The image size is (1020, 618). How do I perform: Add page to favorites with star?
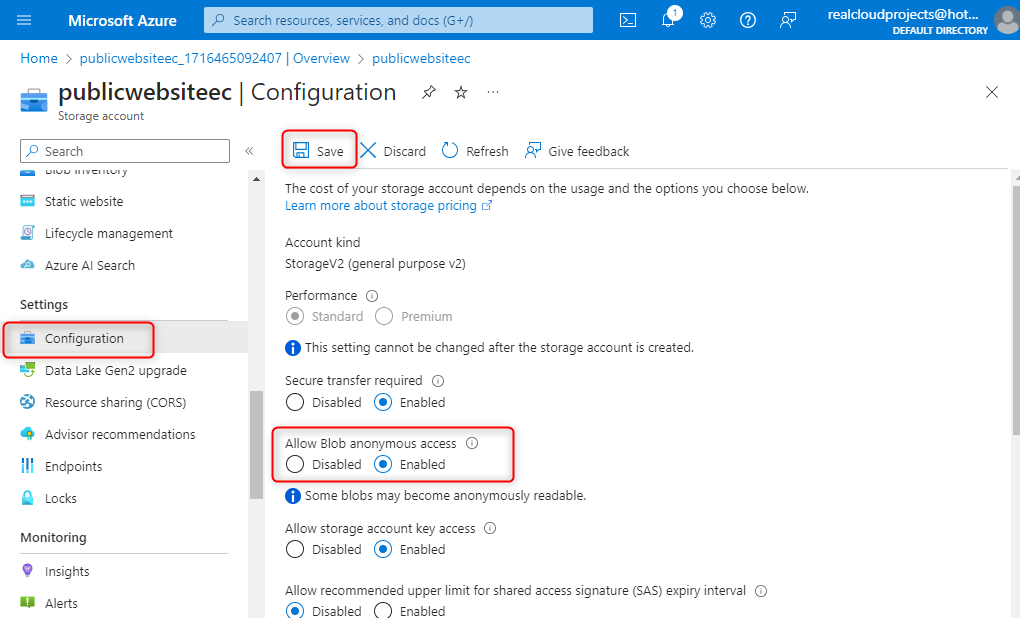[x=461, y=92]
